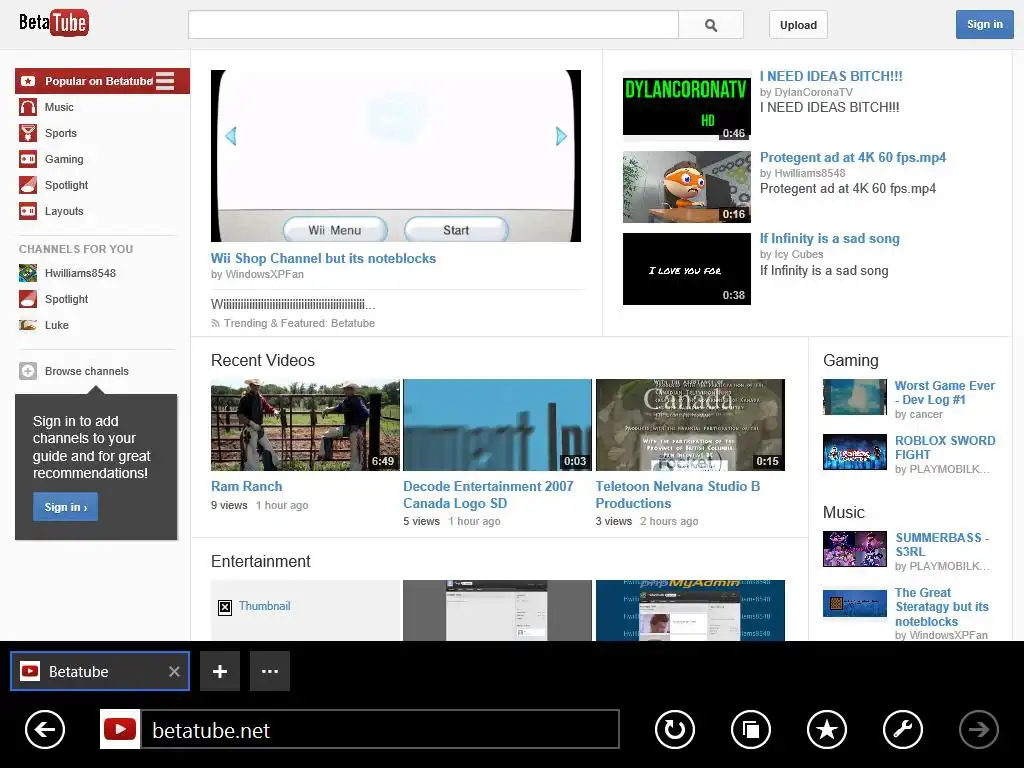Open the Gaming guide entry

coord(64,159)
